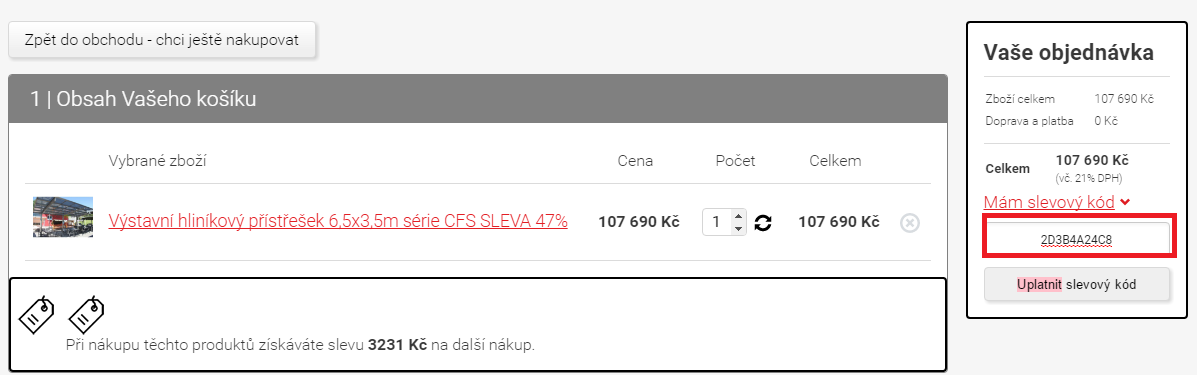Focus the discount code input field
The width and height of the screenshot is (1197, 375).
1076,239
